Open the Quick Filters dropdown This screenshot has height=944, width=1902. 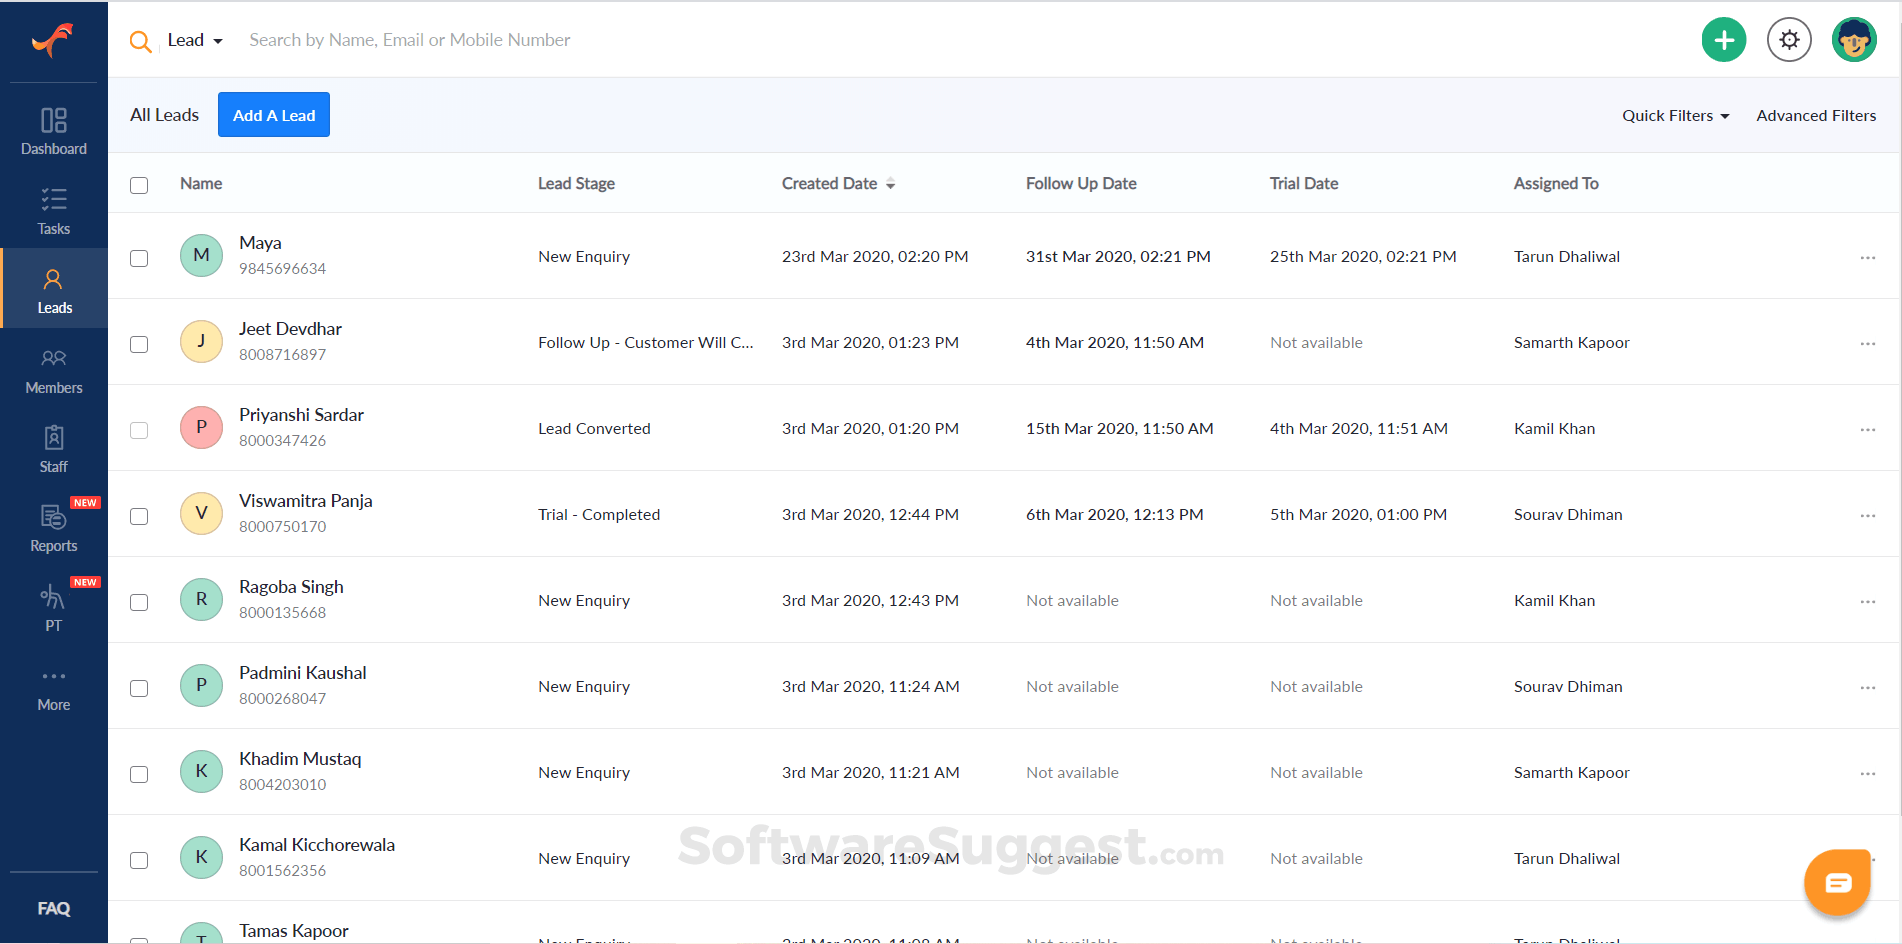(x=1675, y=116)
